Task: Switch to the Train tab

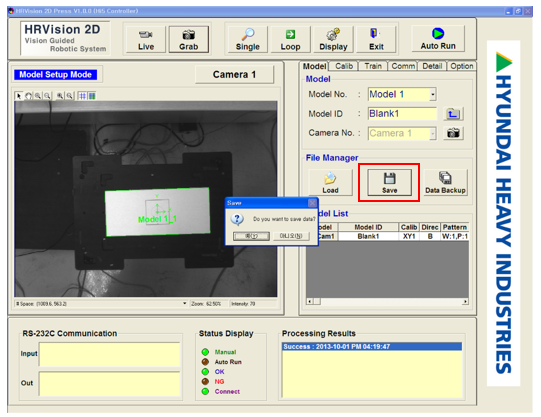Action: tap(373, 66)
